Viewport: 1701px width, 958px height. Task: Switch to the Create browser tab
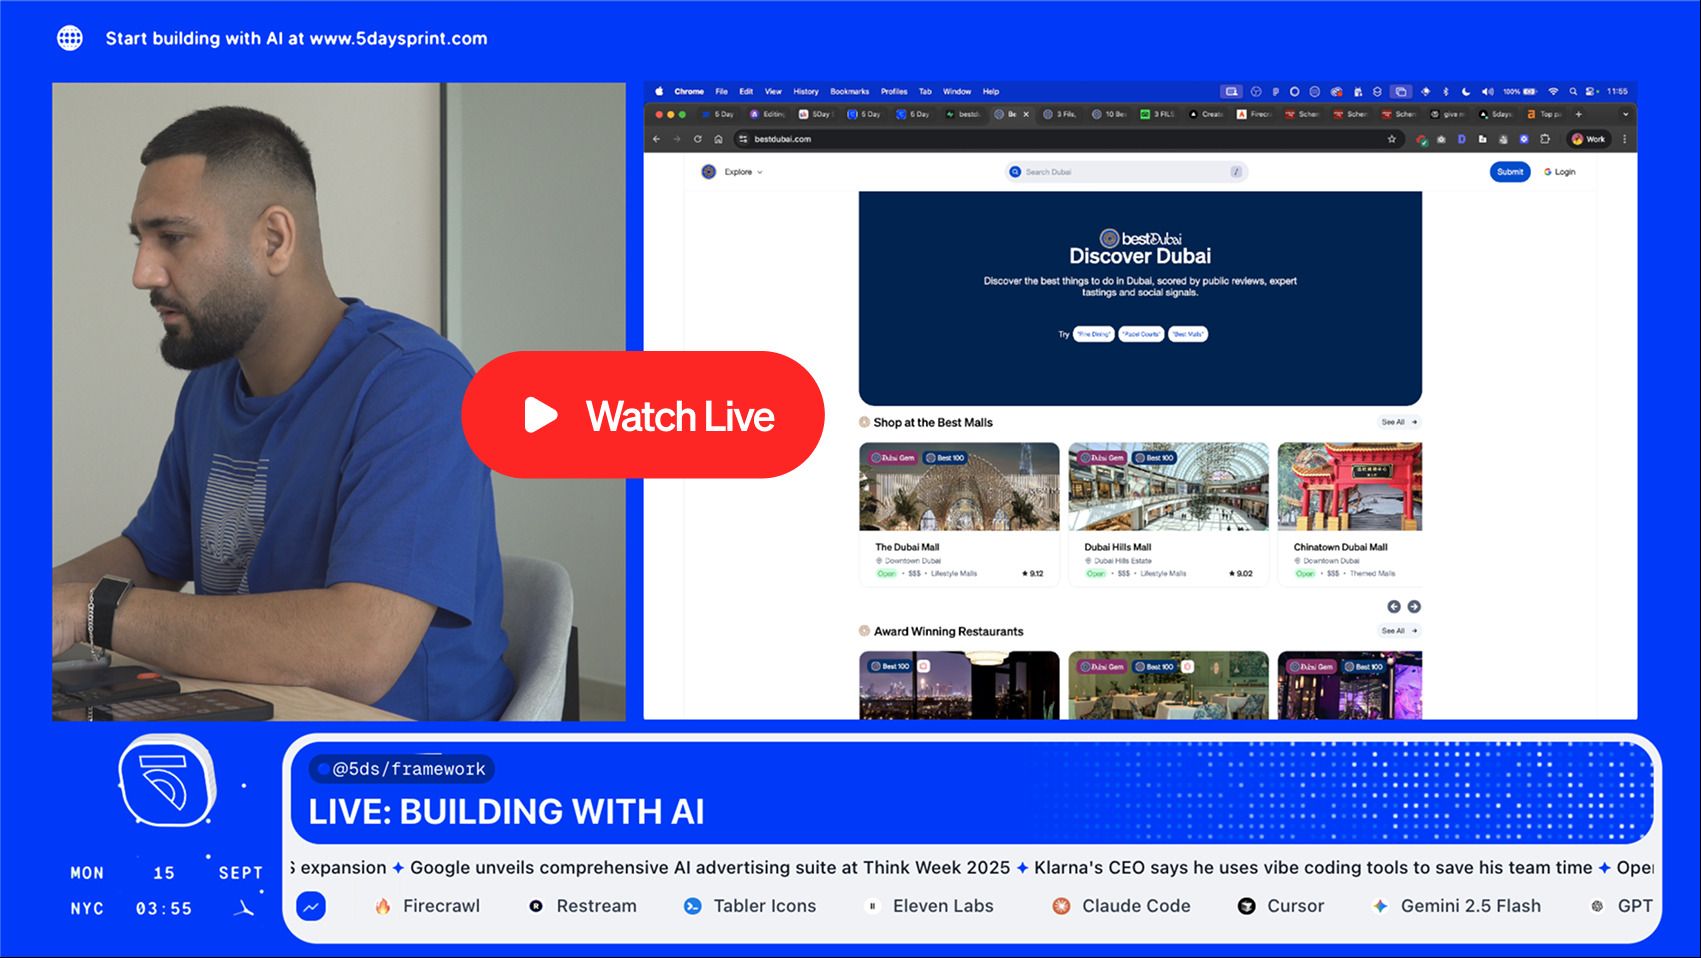pos(1207,114)
